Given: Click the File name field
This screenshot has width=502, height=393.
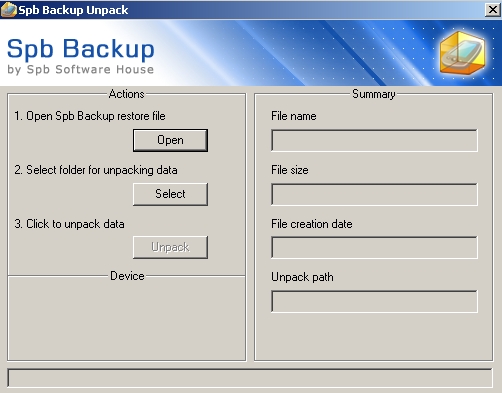Looking at the screenshot, I should (x=374, y=140).
